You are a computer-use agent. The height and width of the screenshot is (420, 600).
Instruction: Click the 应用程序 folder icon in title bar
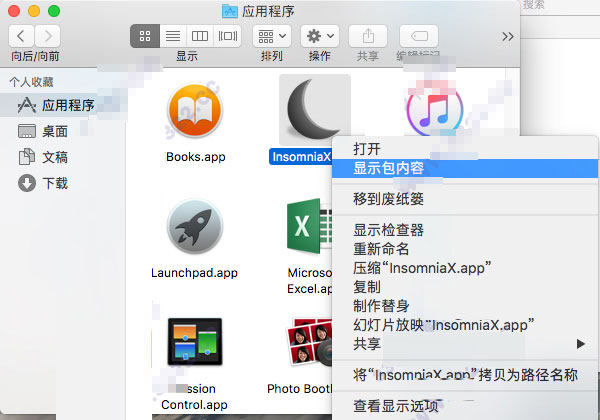[x=230, y=11]
